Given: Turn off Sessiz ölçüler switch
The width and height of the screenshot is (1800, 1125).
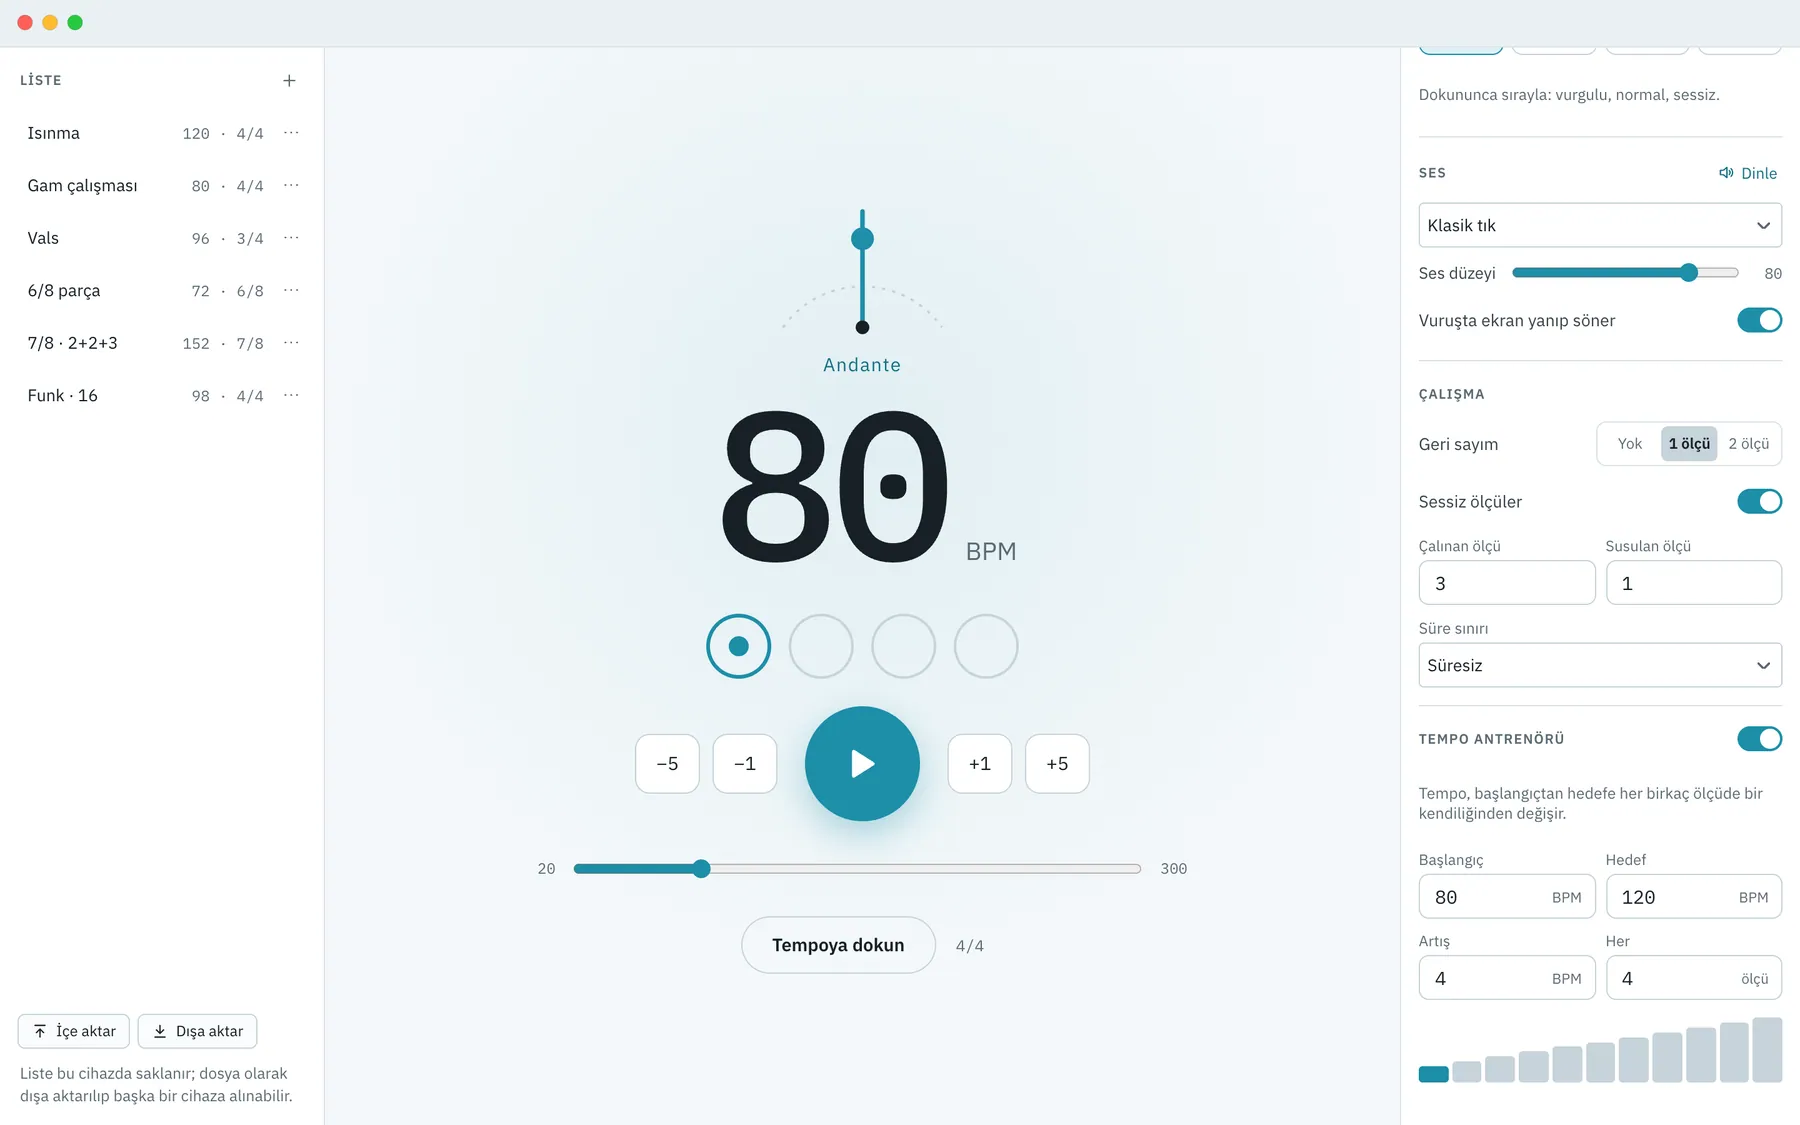Looking at the screenshot, I should click(x=1759, y=501).
